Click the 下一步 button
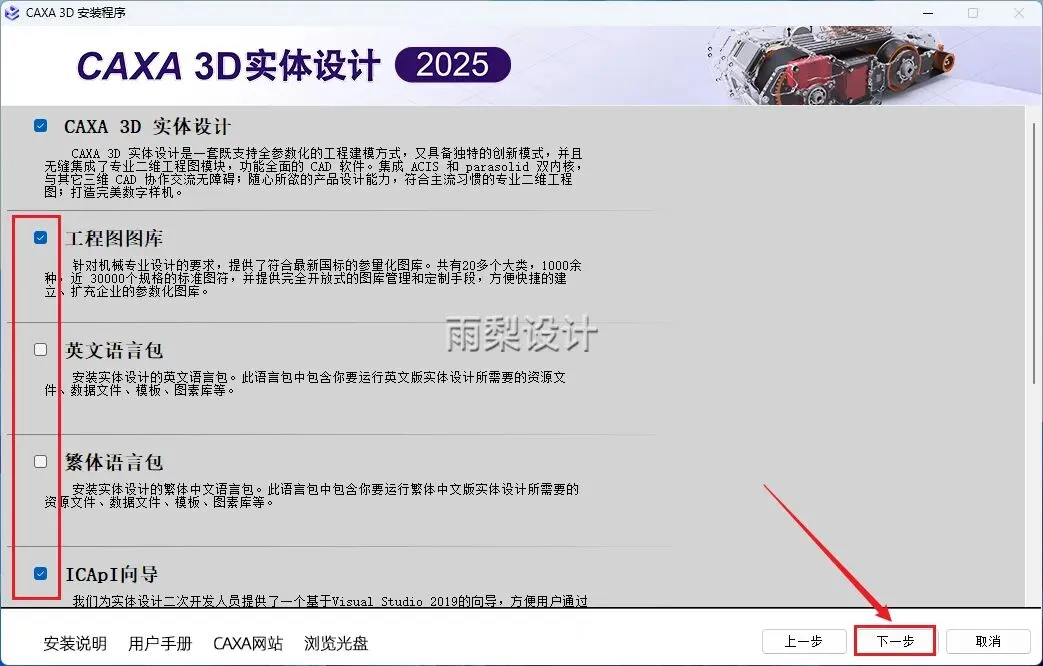The width and height of the screenshot is (1043, 666). coord(895,641)
